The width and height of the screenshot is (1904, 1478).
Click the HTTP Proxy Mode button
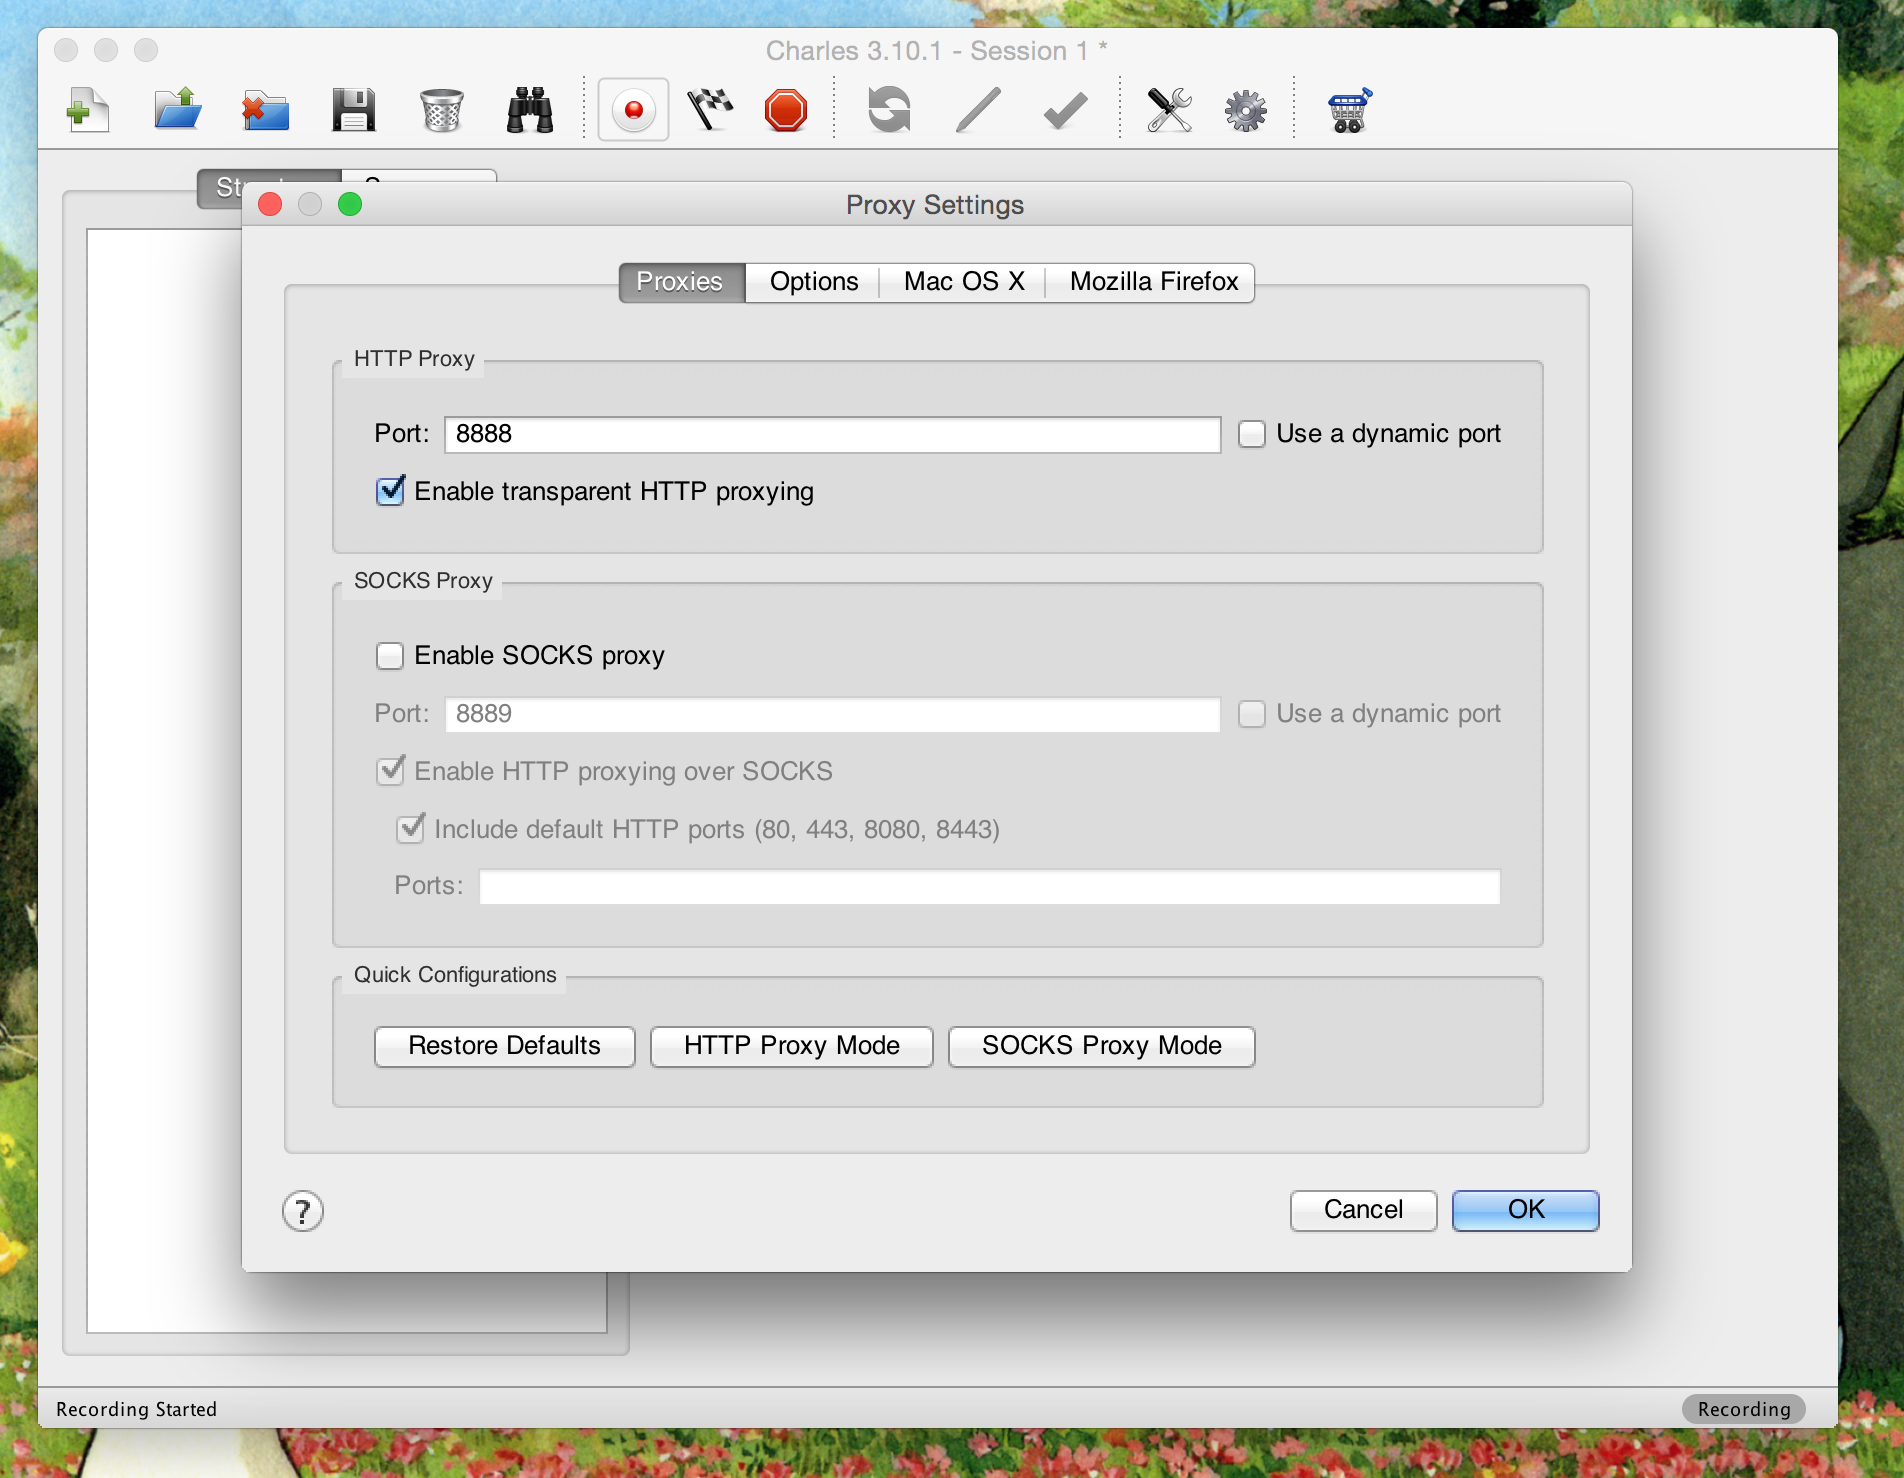pos(791,1046)
